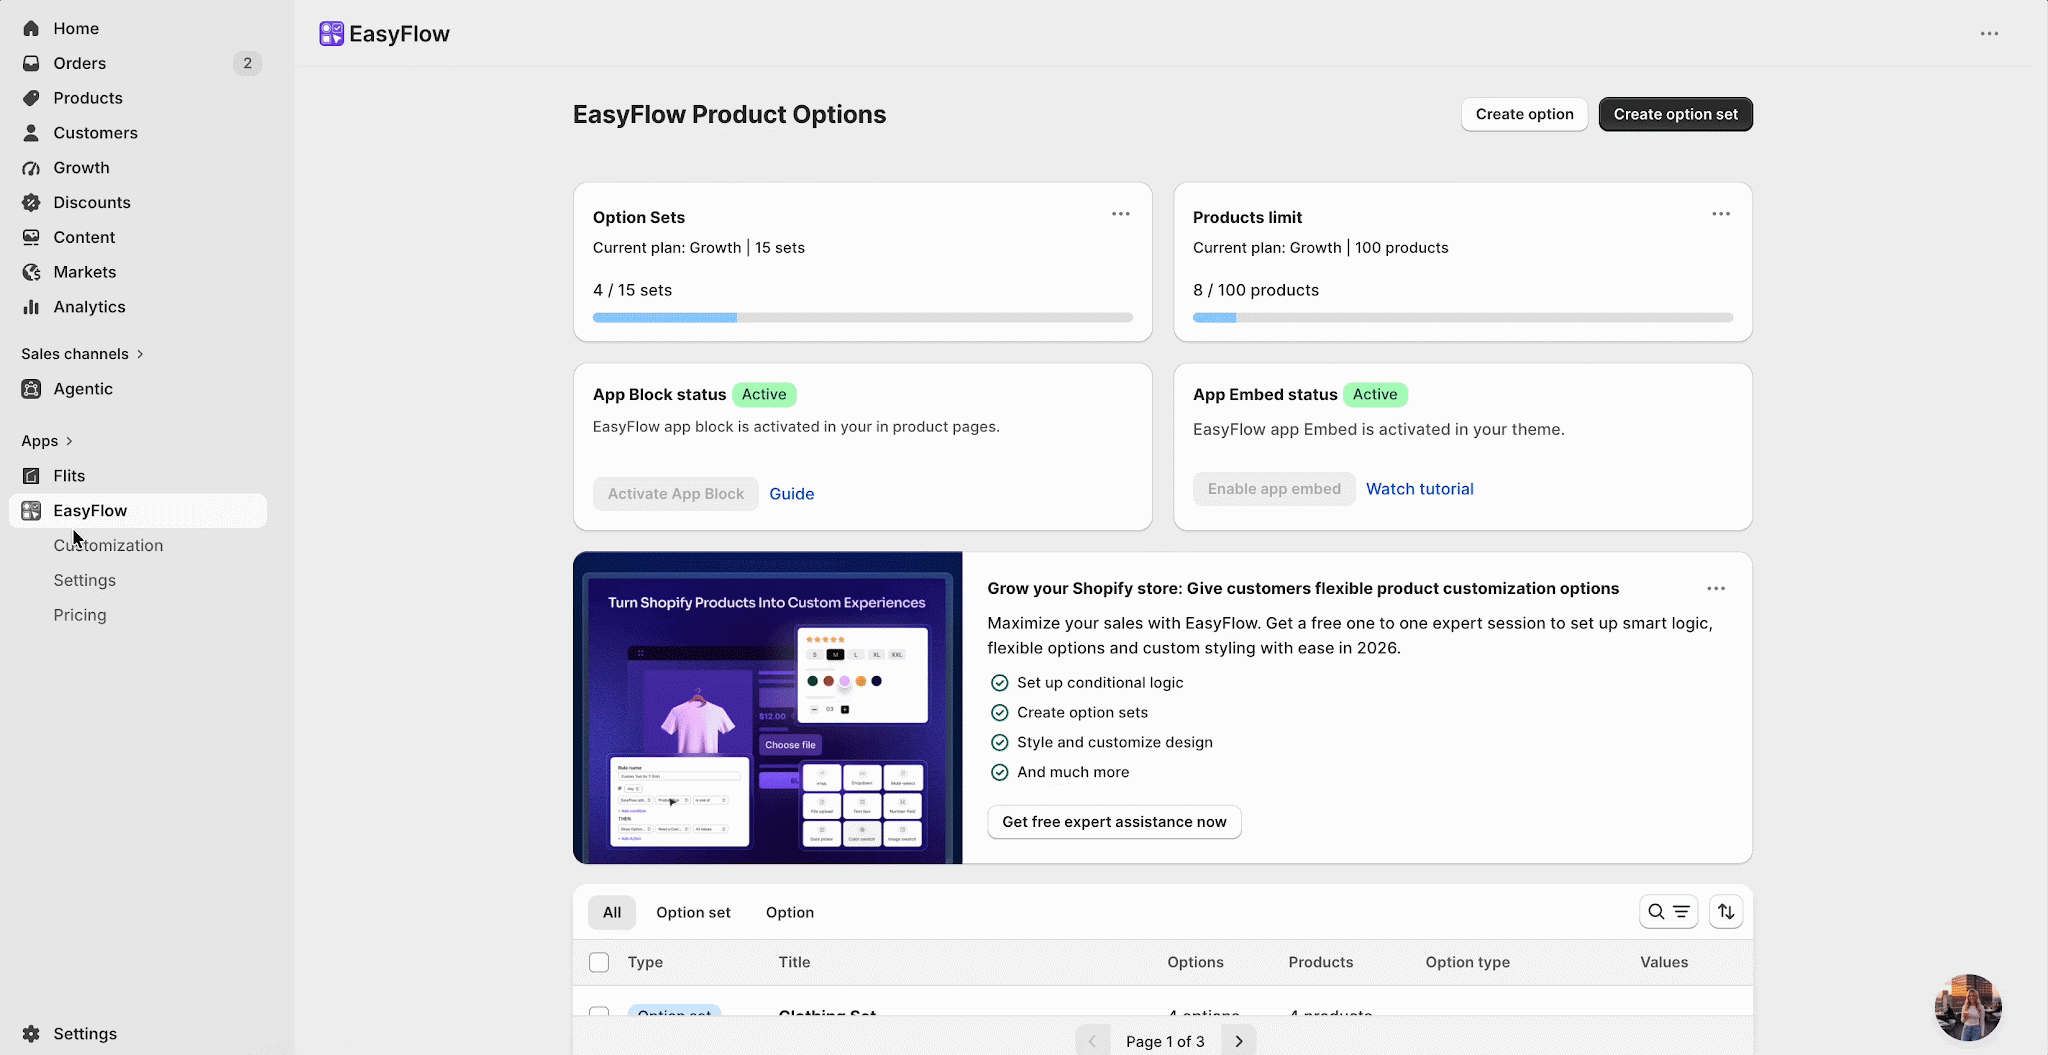Expand Sales channels section

83,354
